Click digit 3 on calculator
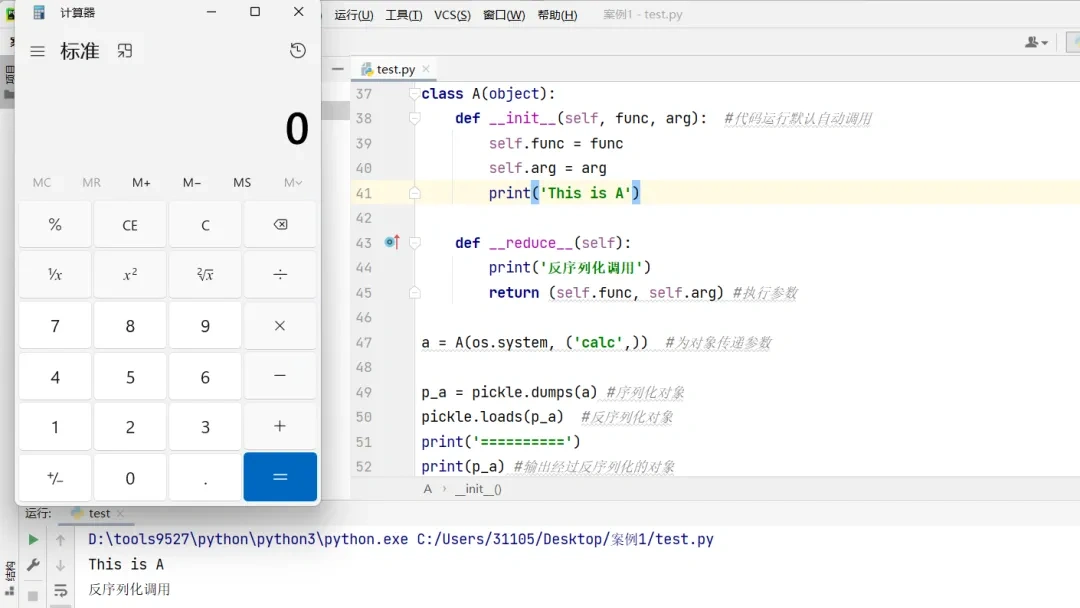 [x=205, y=427]
